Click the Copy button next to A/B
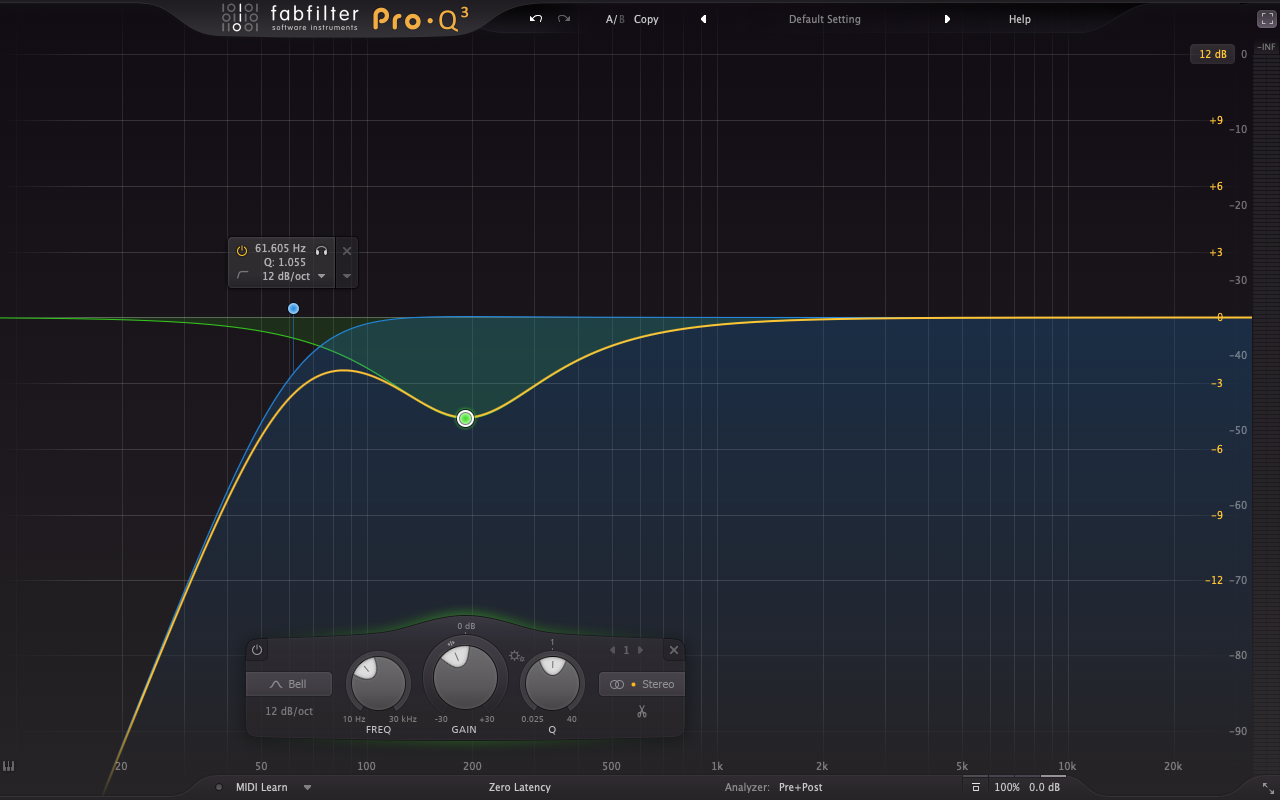 646,19
